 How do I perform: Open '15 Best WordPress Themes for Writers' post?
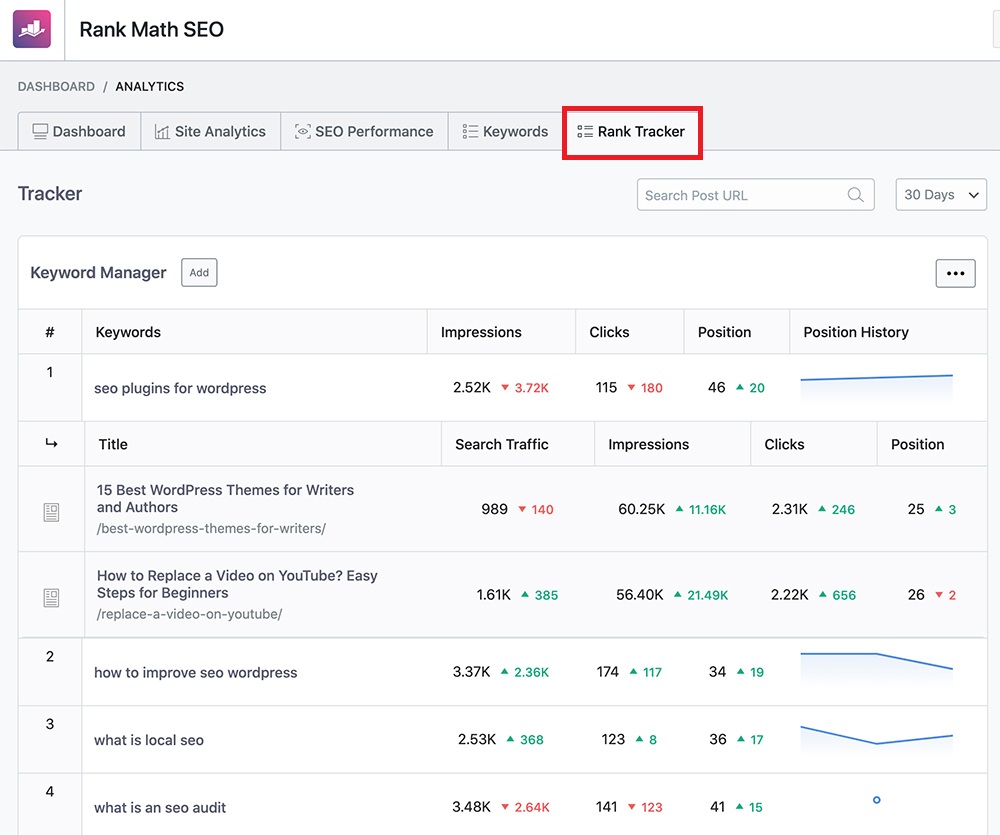(225, 498)
